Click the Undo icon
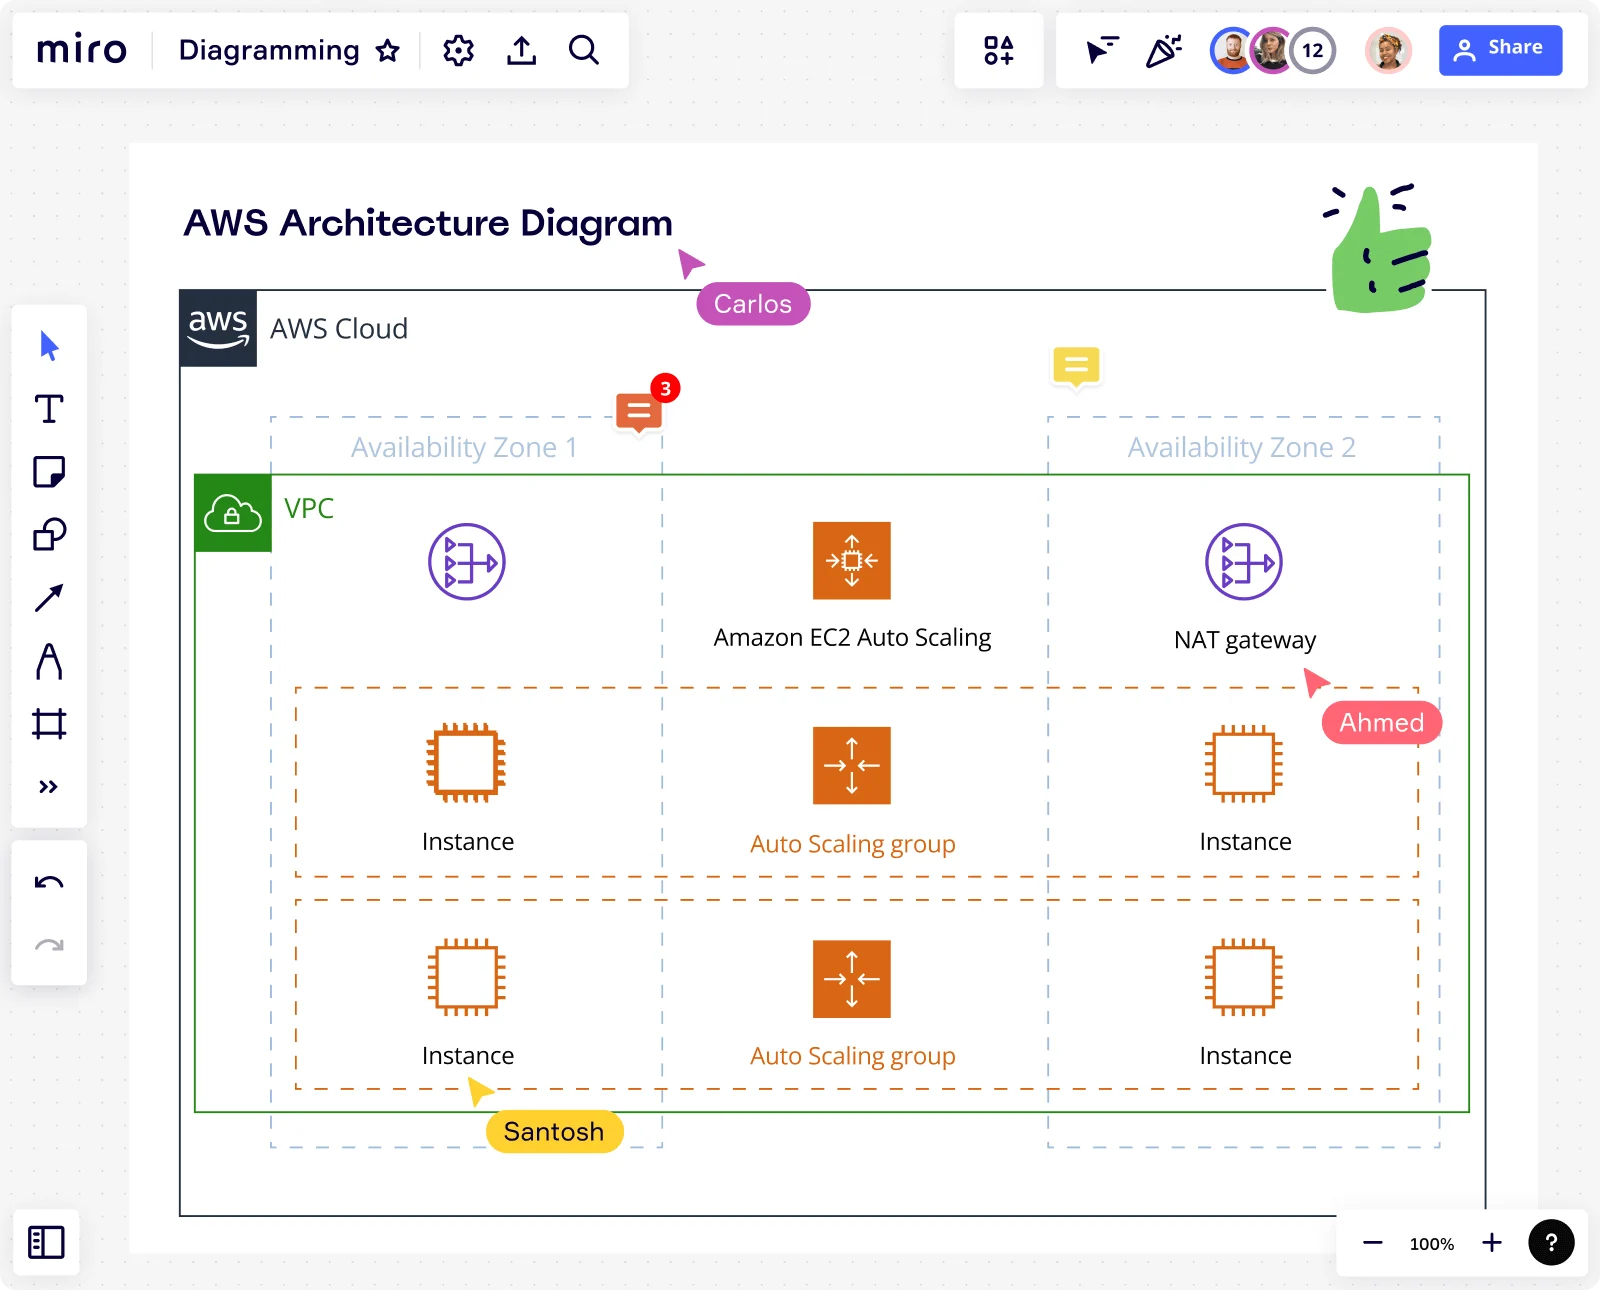1600x1290 pixels. point(48,880)
